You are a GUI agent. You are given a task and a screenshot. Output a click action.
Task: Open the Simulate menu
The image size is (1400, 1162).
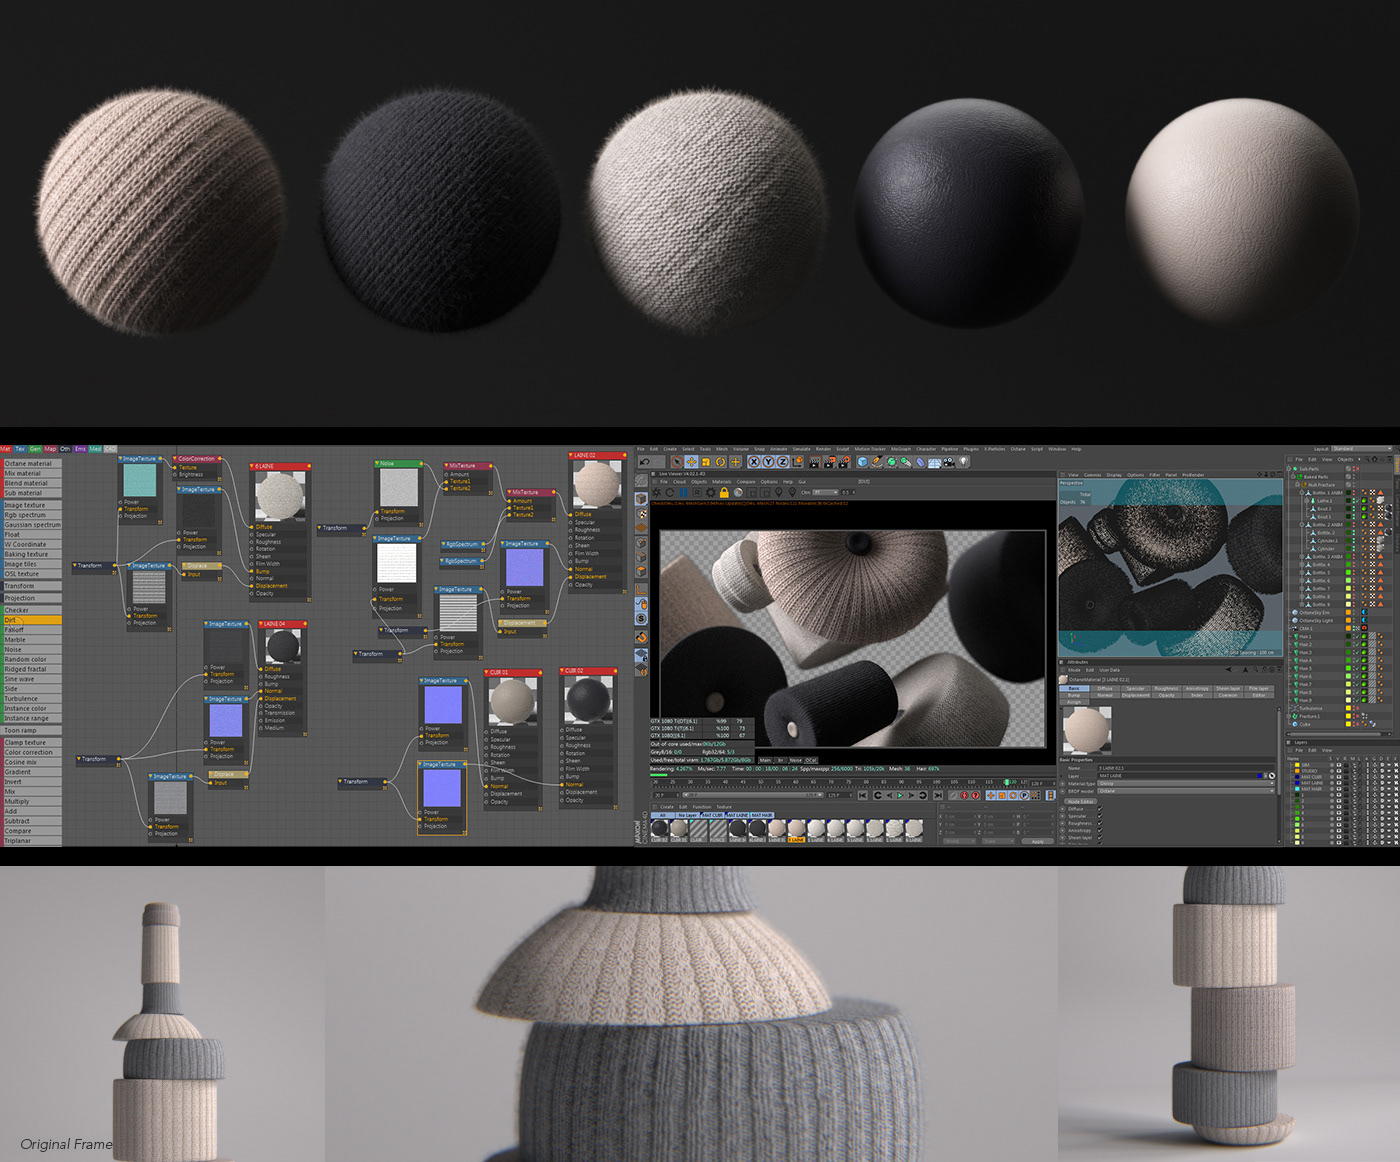(802, 449)
